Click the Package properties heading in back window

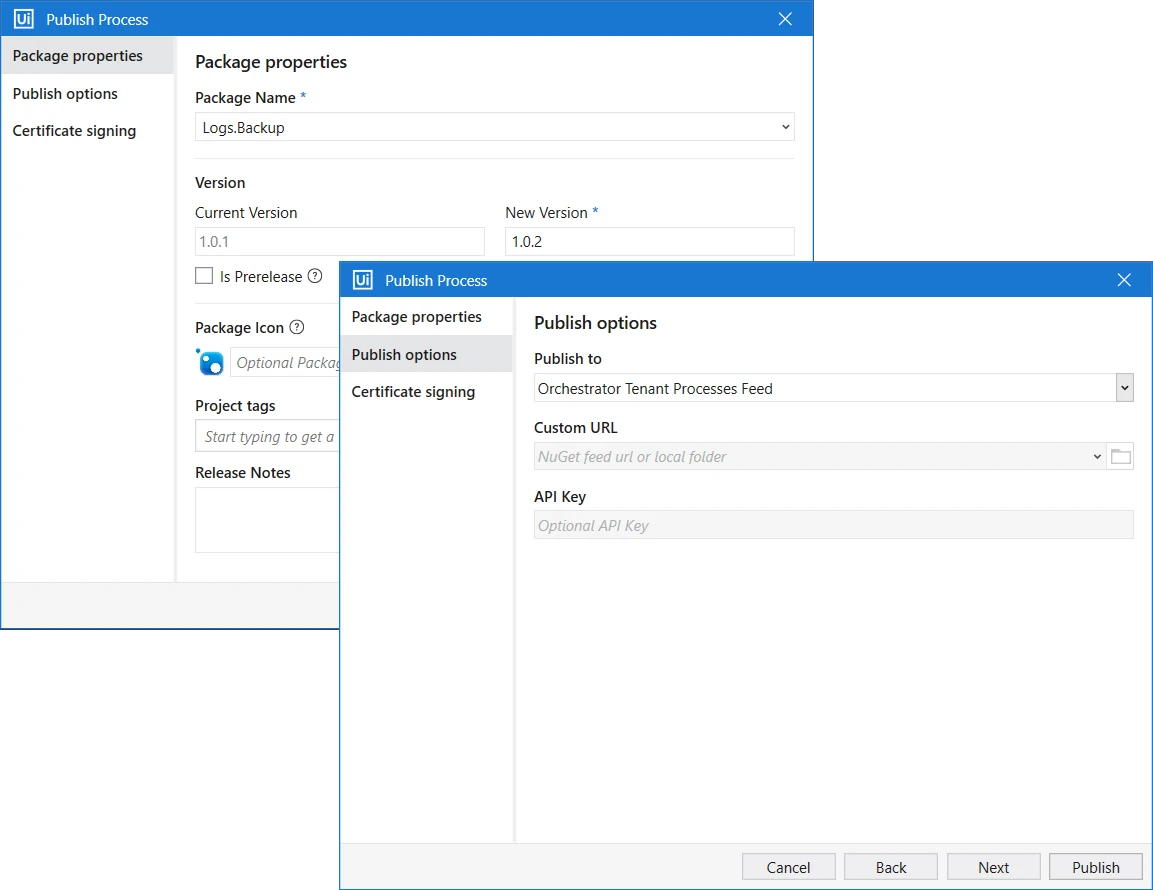(x=271, y=62)
